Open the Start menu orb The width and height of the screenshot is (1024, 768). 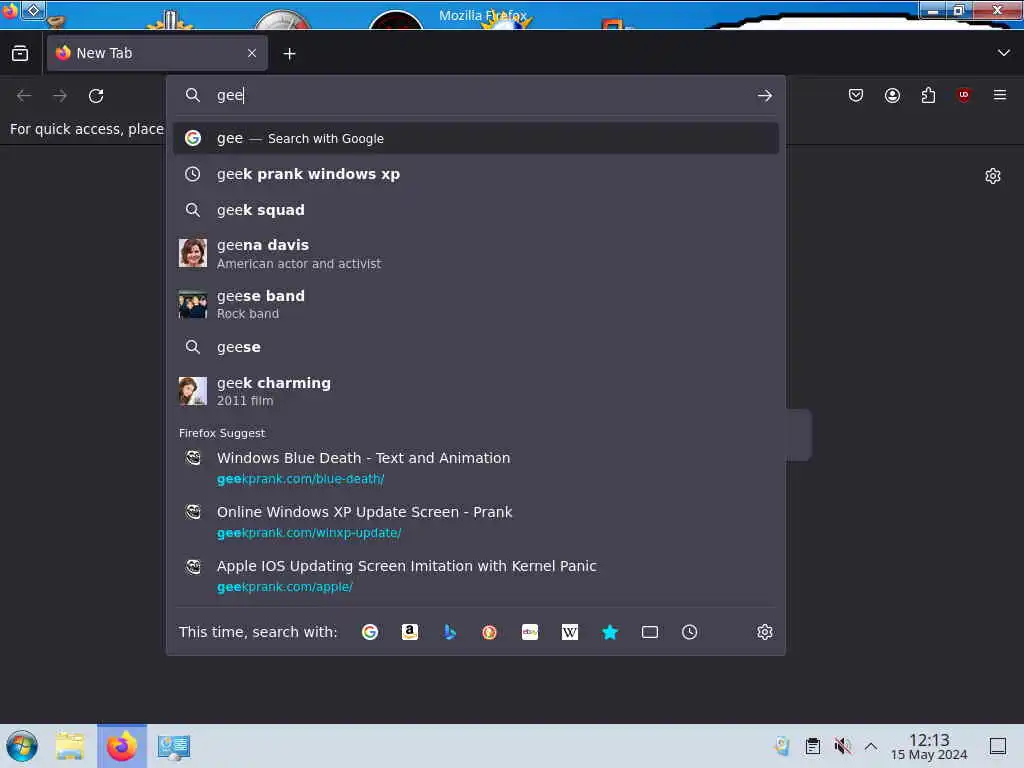coord(22,746)
